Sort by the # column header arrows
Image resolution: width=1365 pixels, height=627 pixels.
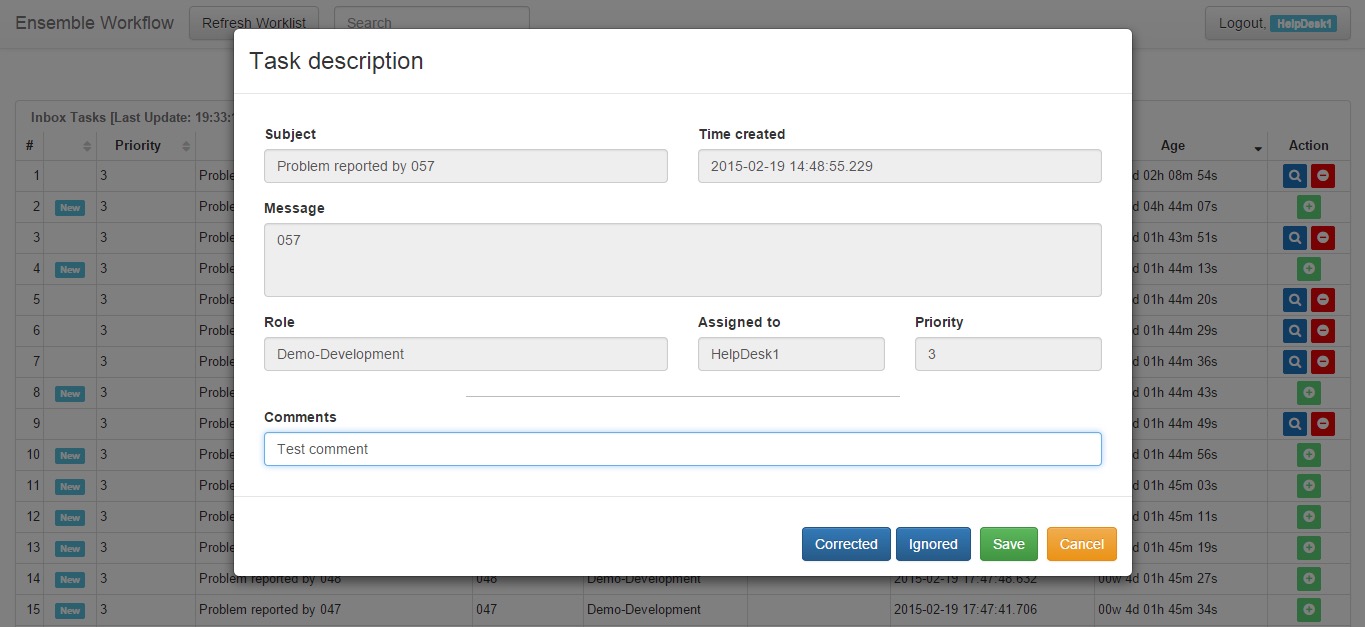[86, 146]
